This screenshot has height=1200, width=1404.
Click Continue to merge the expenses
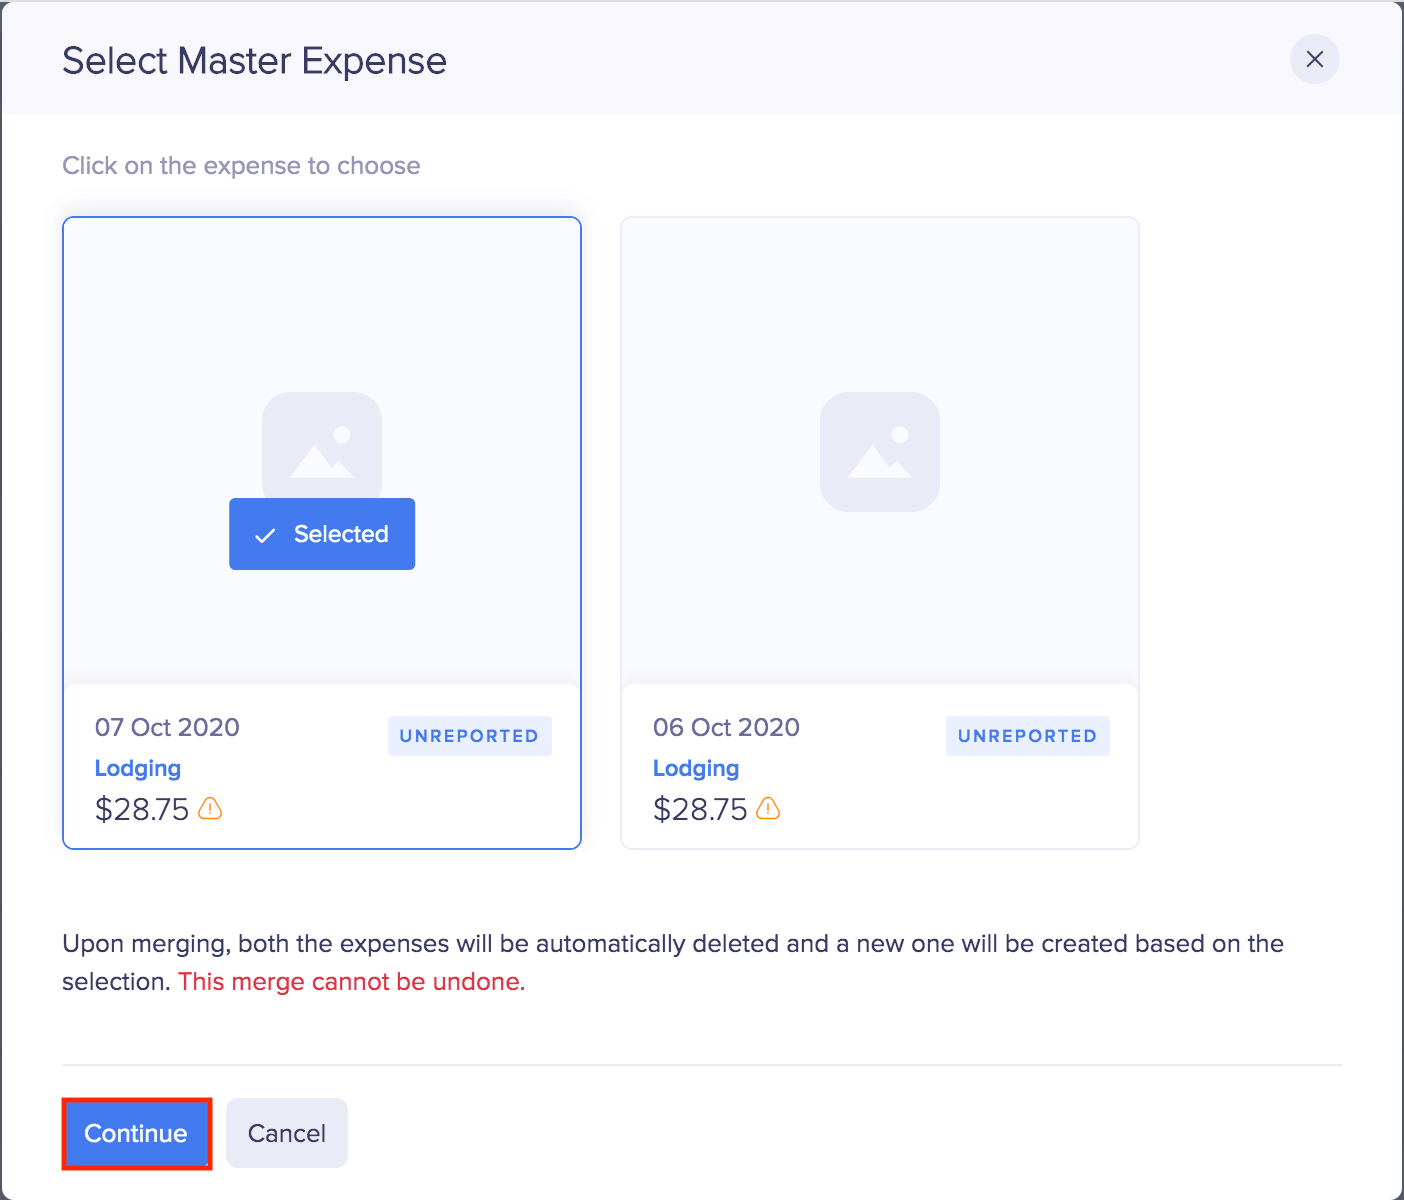[x=136, y=1133]
